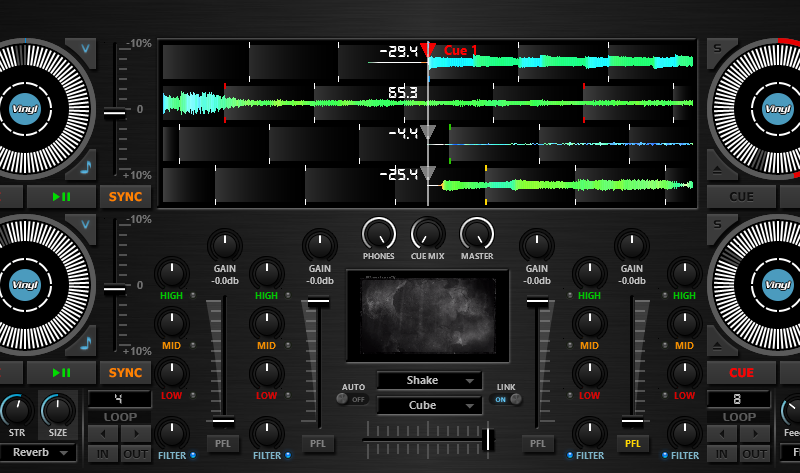800x473 pixels.
Task: Click the leftmost channel volume fader handle
Action: point(223,422)
